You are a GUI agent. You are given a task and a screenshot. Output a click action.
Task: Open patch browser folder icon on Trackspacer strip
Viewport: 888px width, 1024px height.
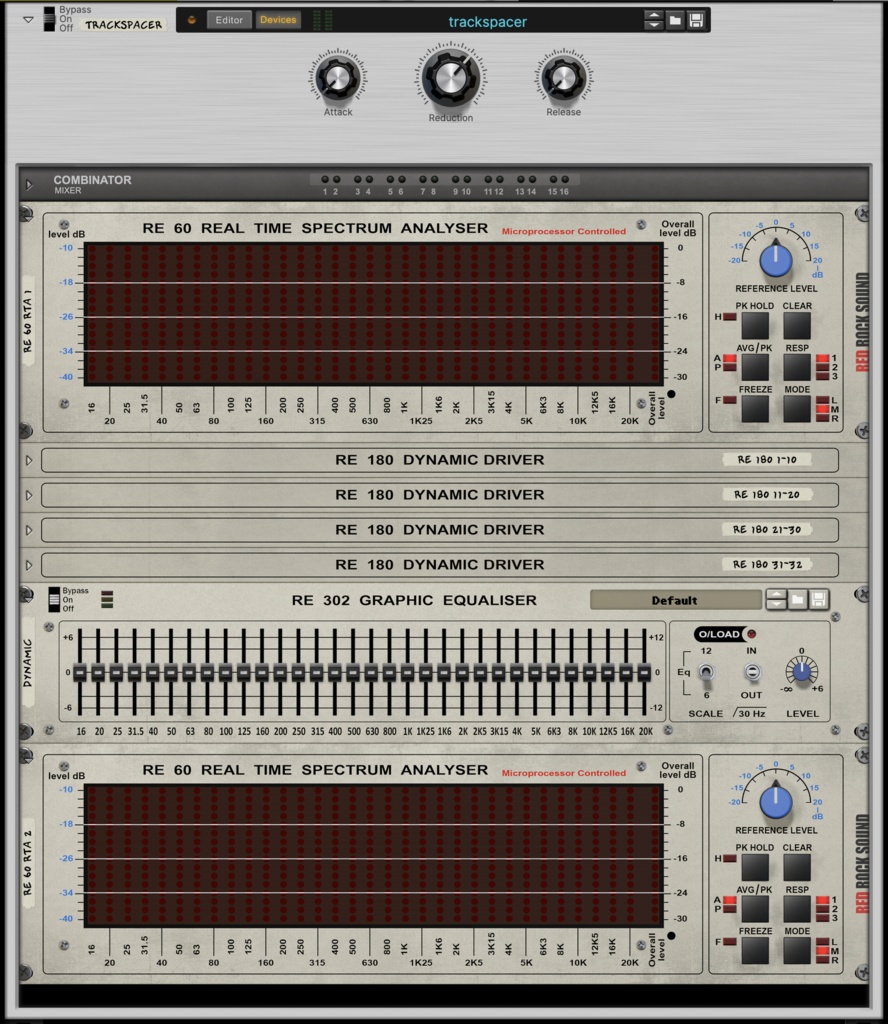[675, 19]
